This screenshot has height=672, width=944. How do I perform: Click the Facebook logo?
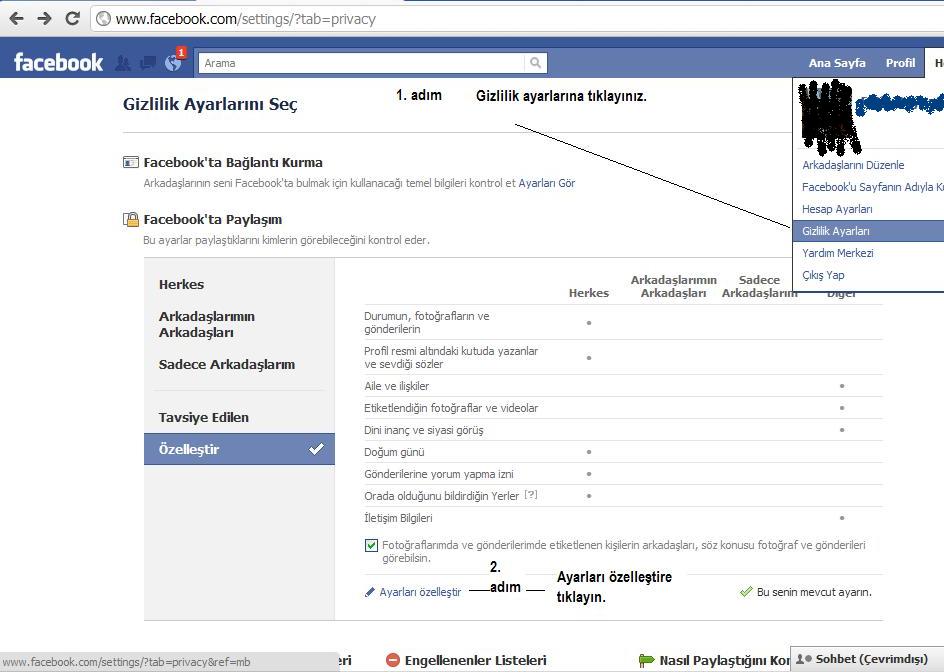click(58, 63)
